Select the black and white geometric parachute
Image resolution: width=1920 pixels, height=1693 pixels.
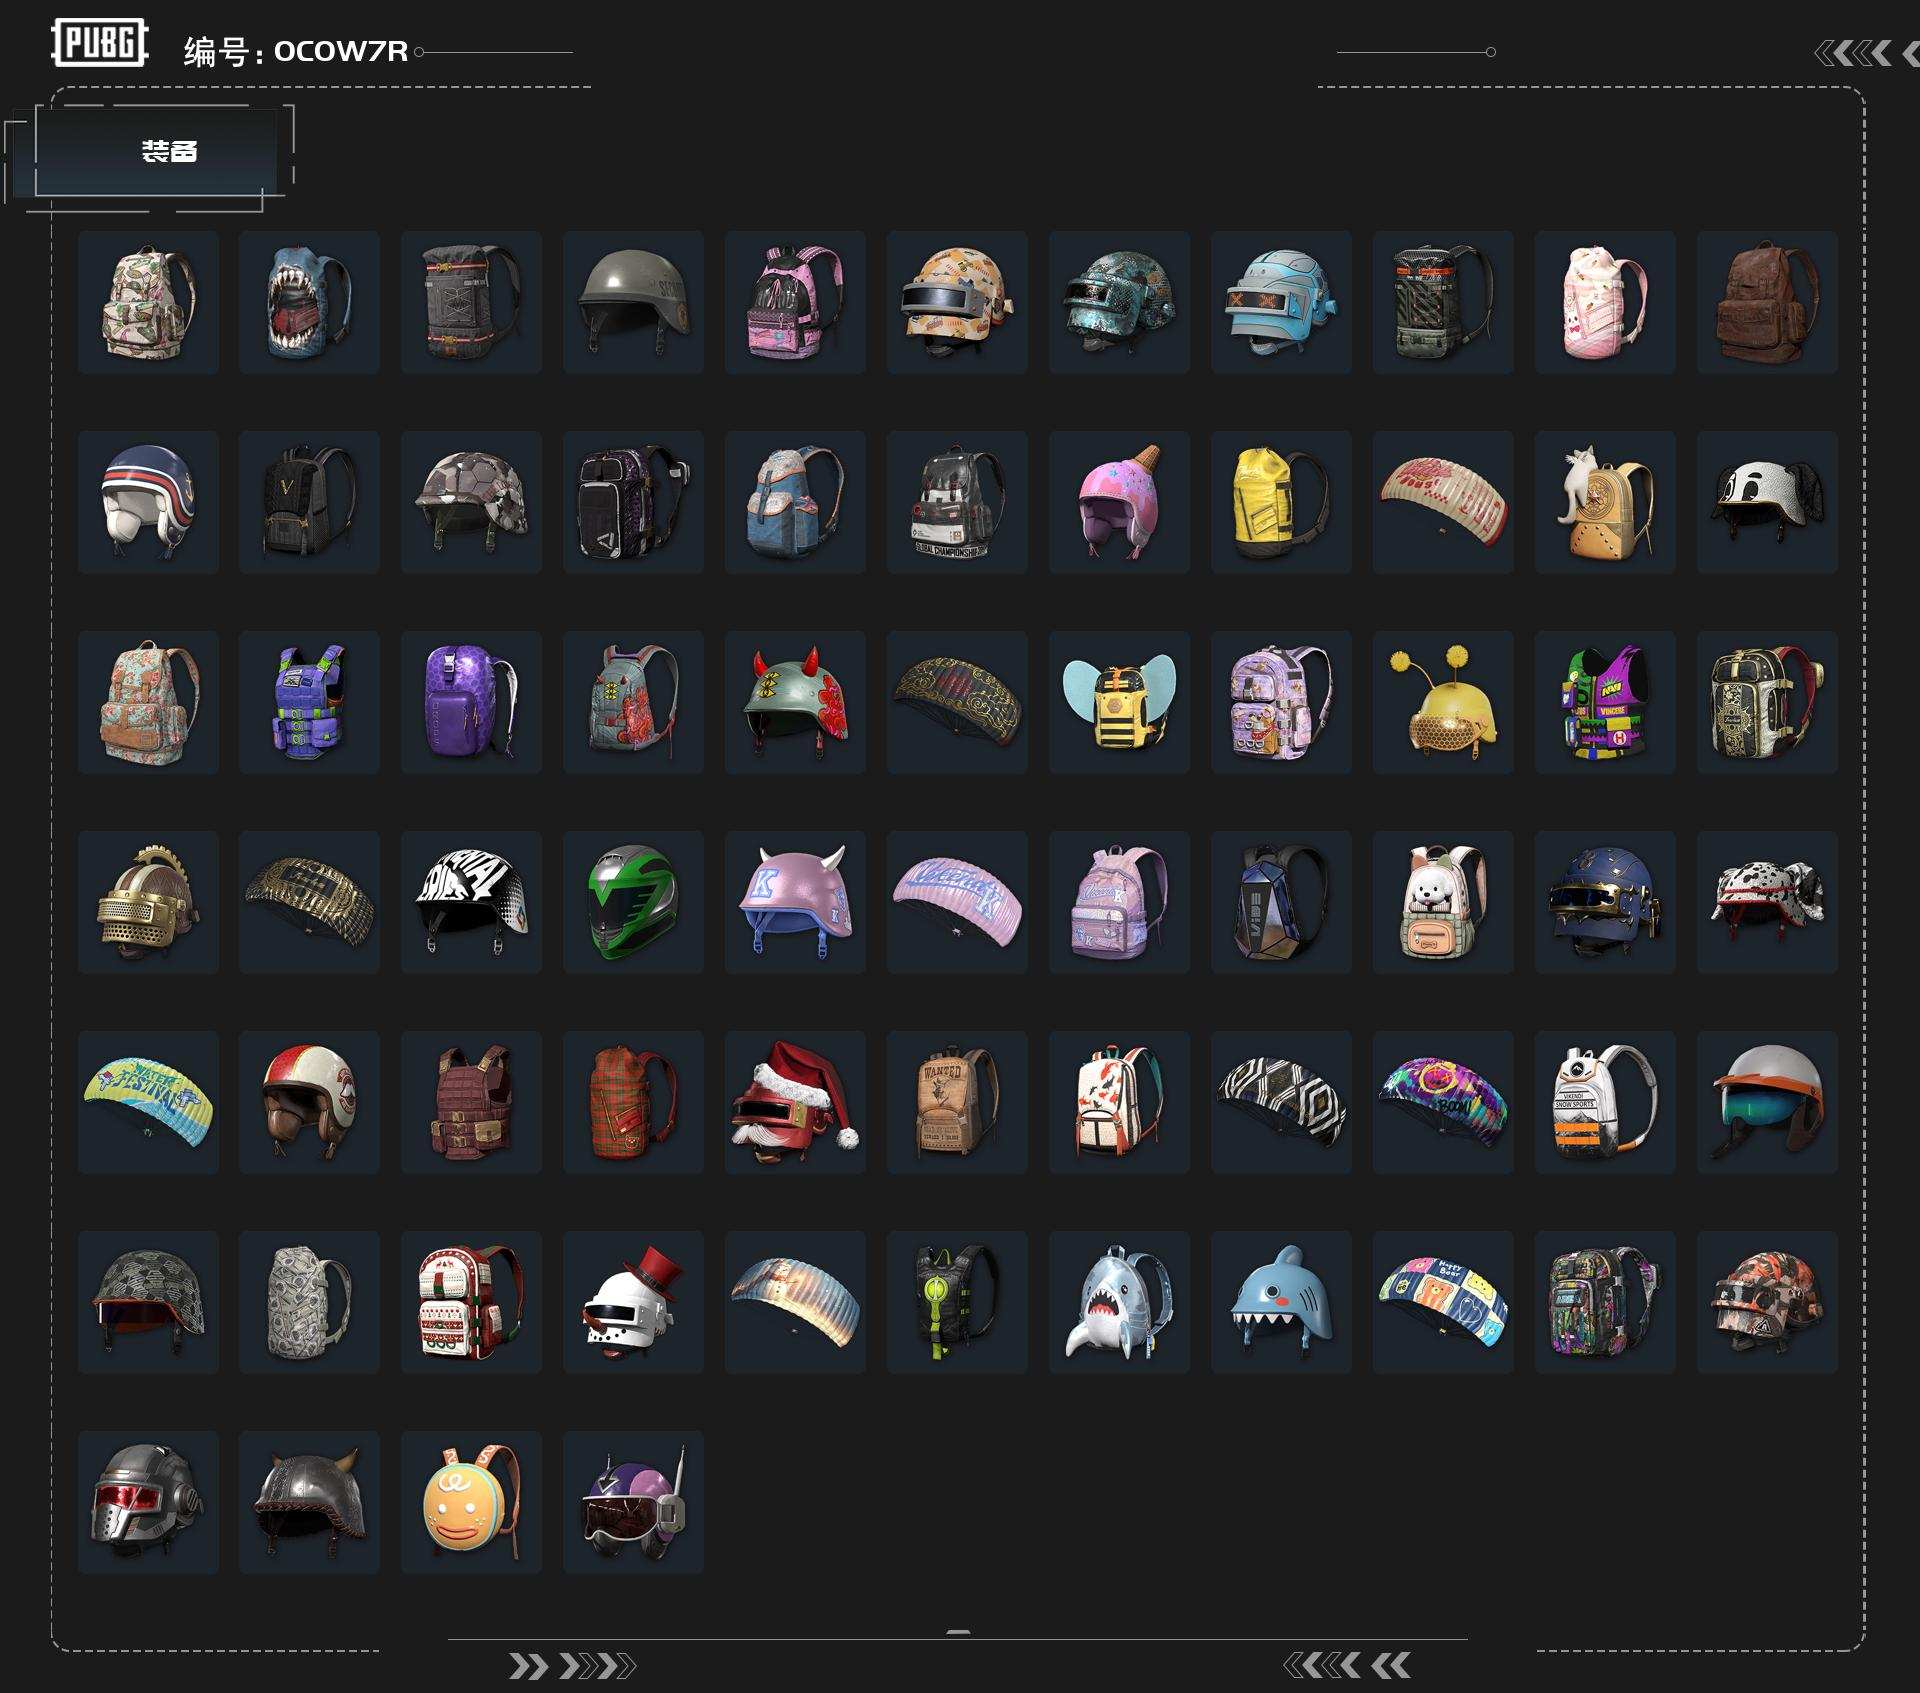[x=1281, y=1102]
